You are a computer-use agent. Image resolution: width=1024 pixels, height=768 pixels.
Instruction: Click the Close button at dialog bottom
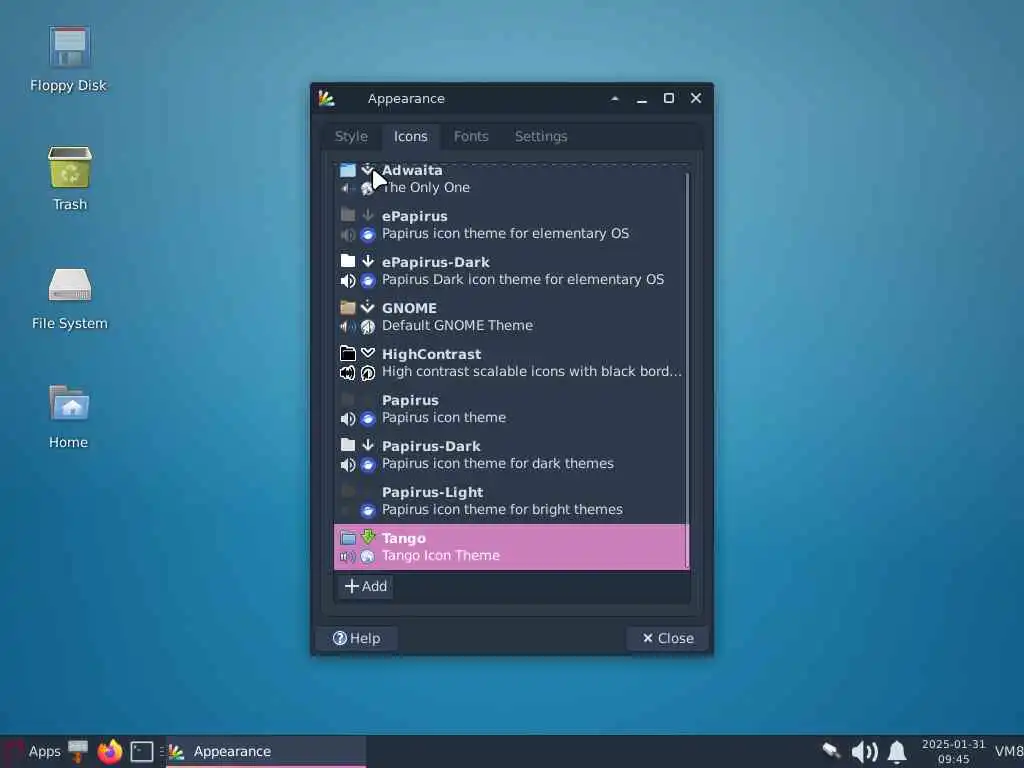pos(667,638)
